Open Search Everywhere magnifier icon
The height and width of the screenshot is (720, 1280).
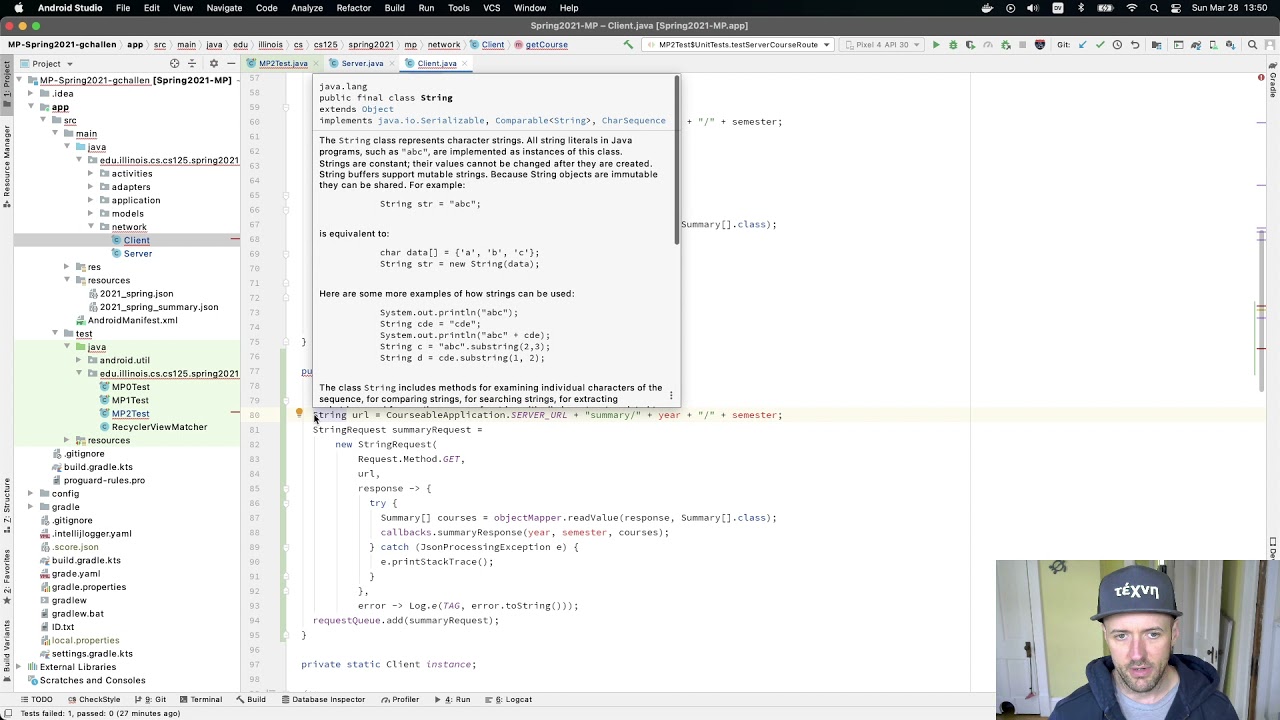pos(1252,44)
